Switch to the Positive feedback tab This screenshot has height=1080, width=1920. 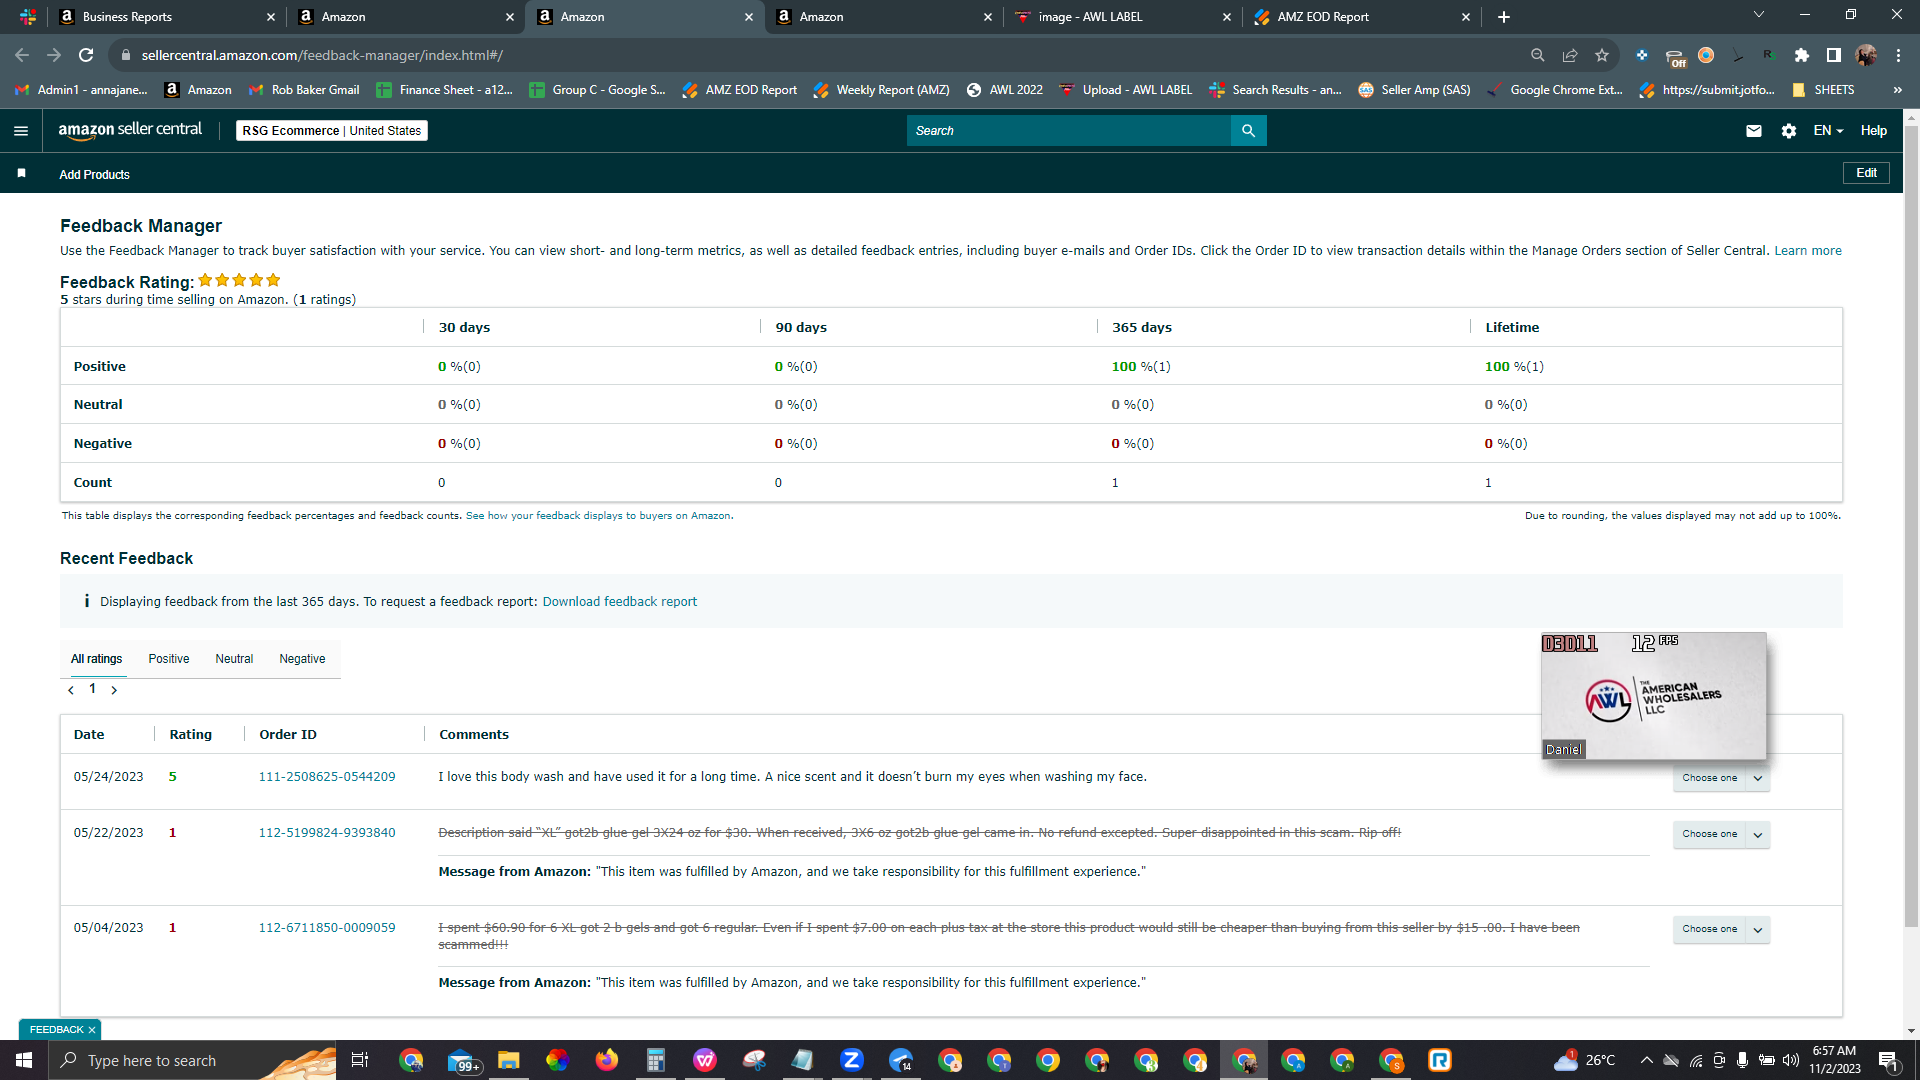[169, 659]
